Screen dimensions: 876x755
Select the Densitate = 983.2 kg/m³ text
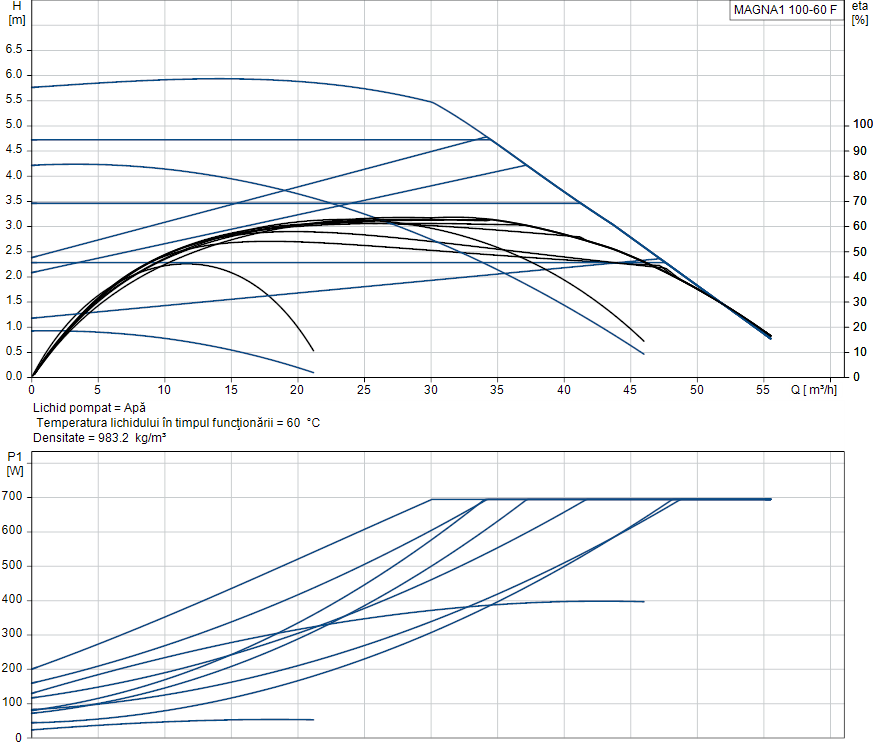point(99,438)
